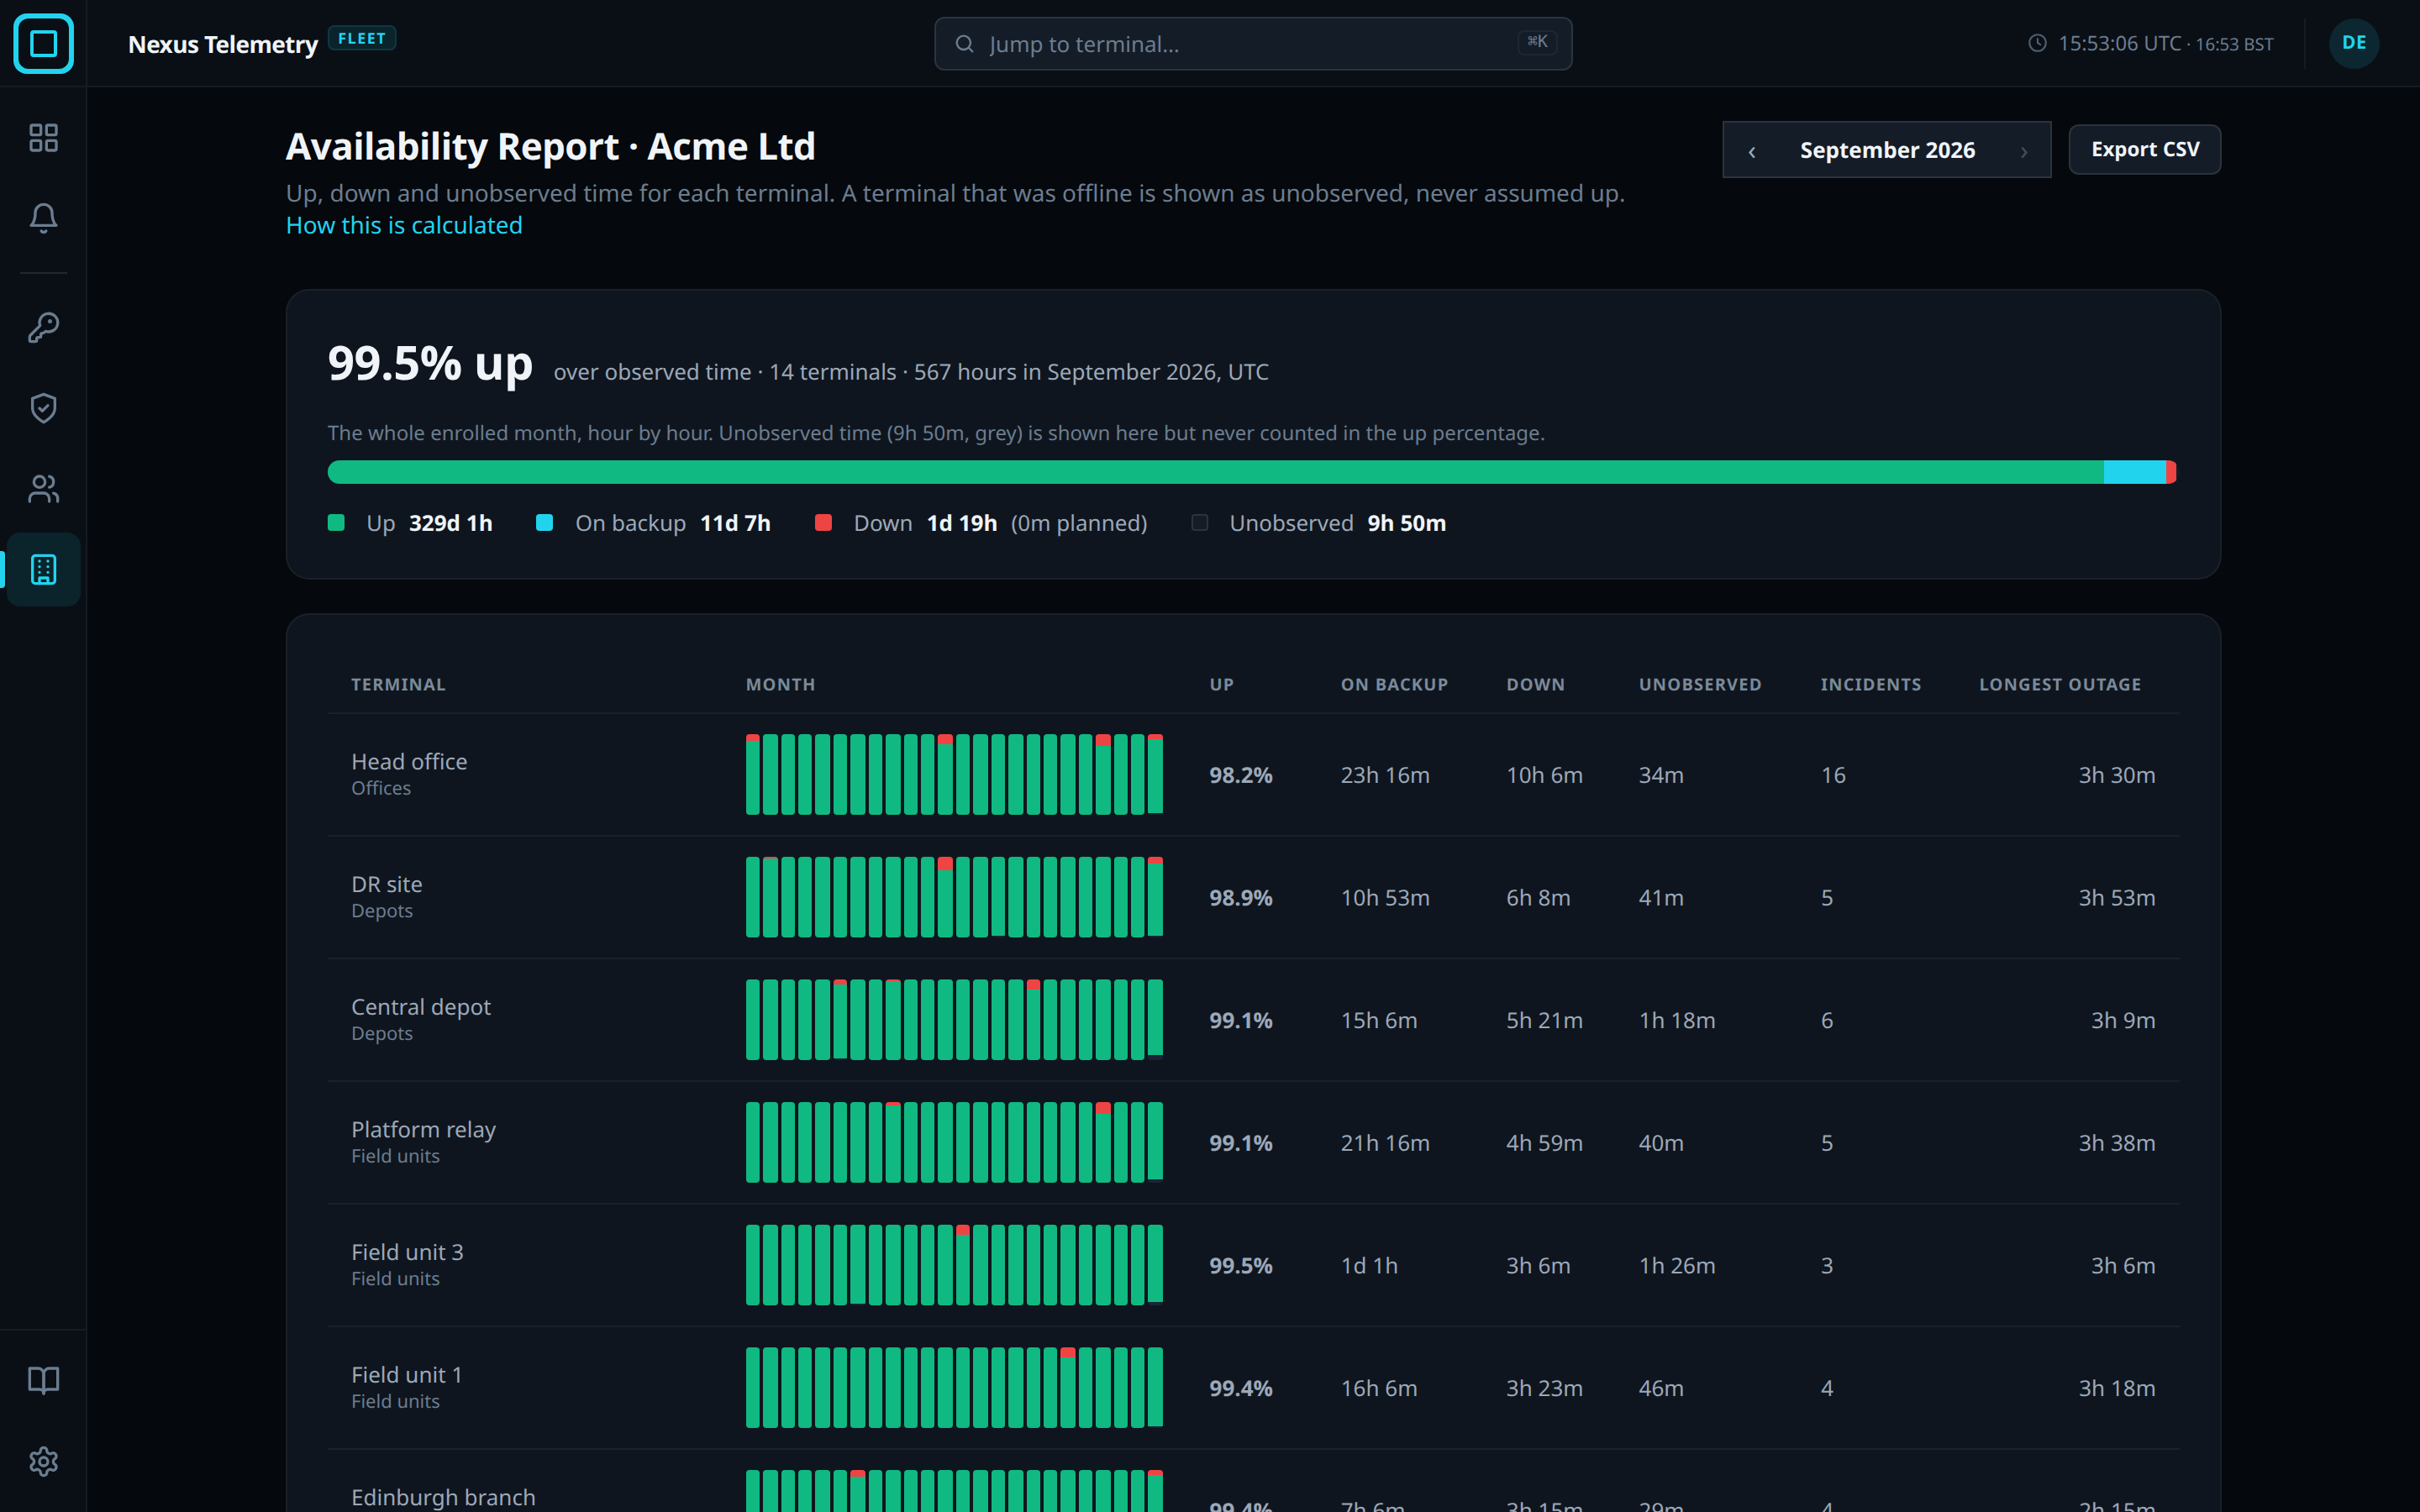Open the book documentation icon in sidebar
The height and width of the screenshot is (1512, 2420).
pos(43,1380)
